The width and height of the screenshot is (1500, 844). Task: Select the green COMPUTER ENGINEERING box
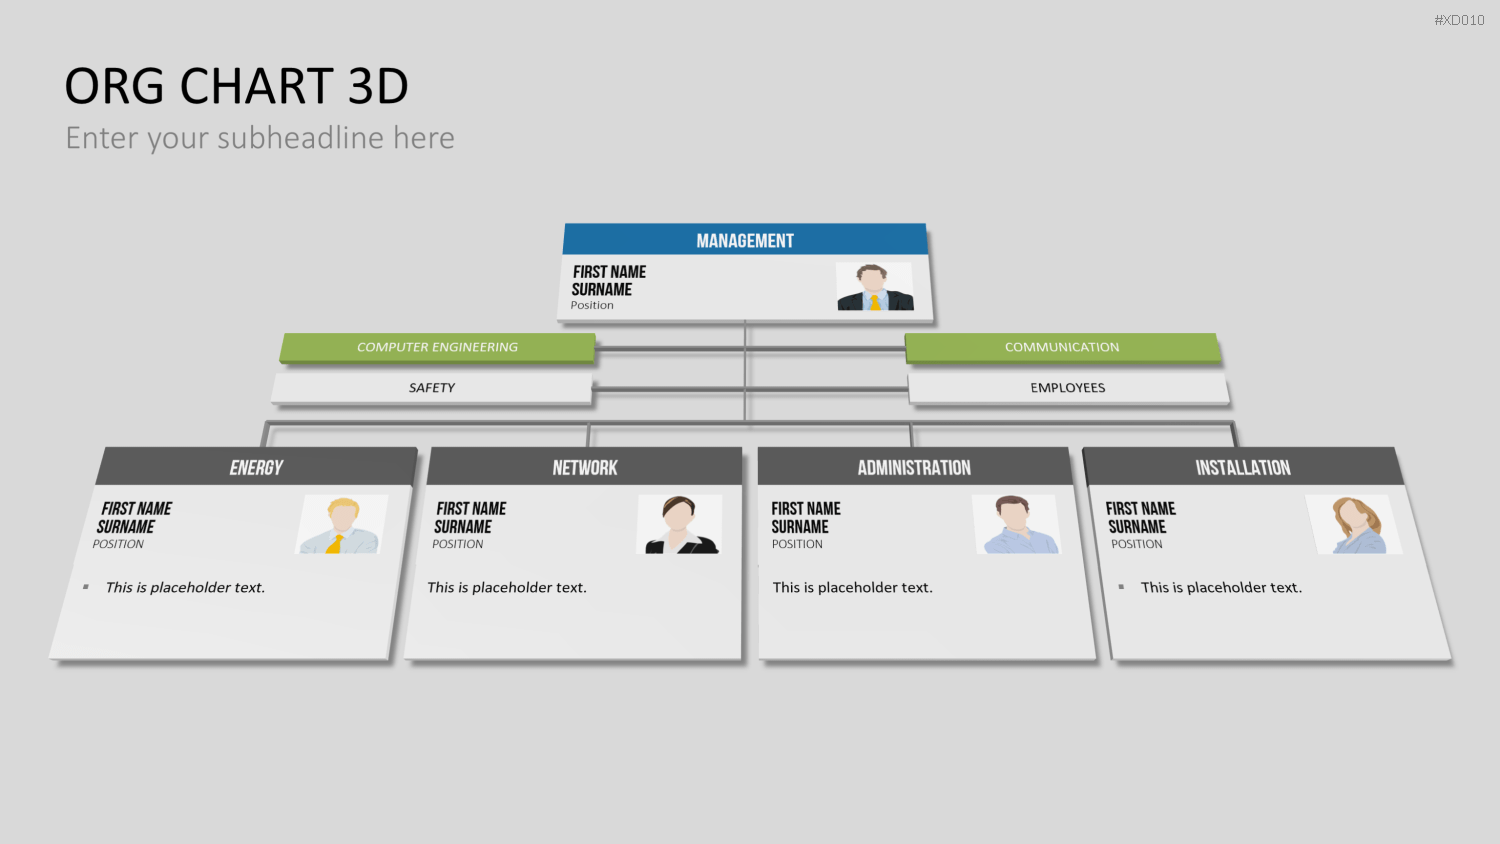(438, 347)
